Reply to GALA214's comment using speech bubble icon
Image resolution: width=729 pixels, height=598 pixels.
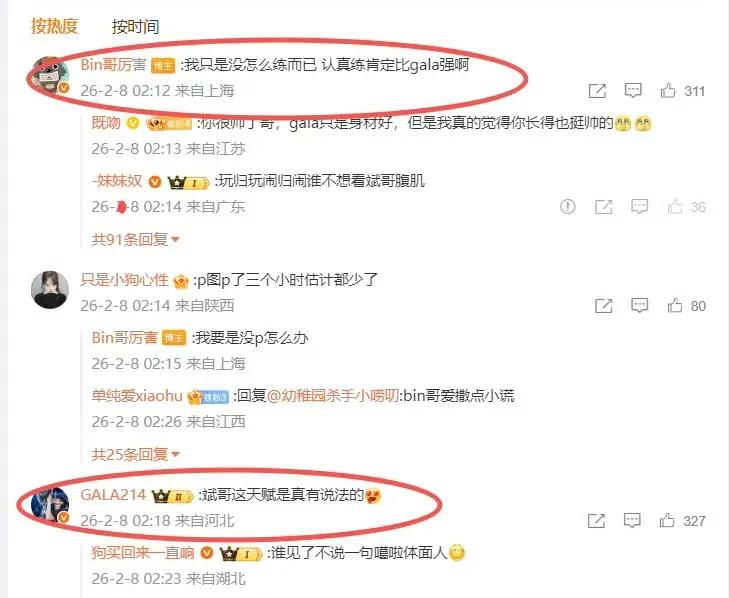632,520
